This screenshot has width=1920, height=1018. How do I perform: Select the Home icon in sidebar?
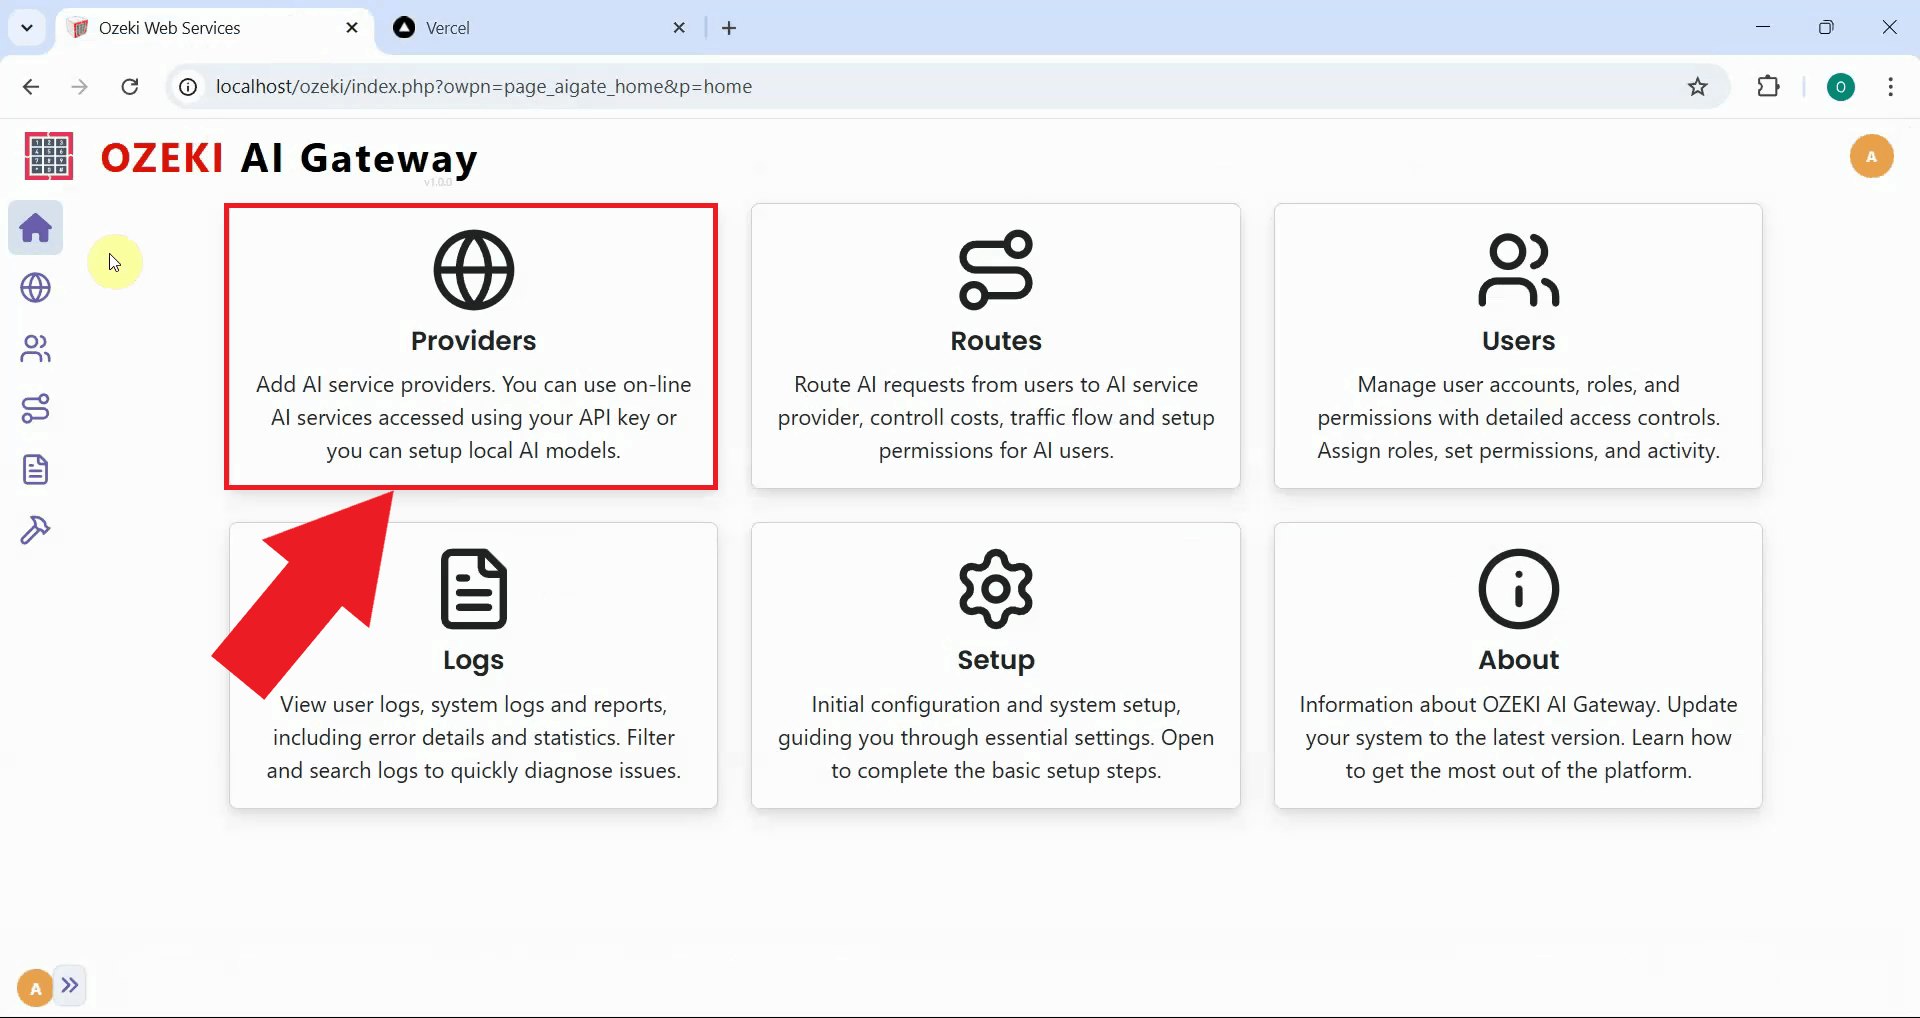click(x=35, y=227)
